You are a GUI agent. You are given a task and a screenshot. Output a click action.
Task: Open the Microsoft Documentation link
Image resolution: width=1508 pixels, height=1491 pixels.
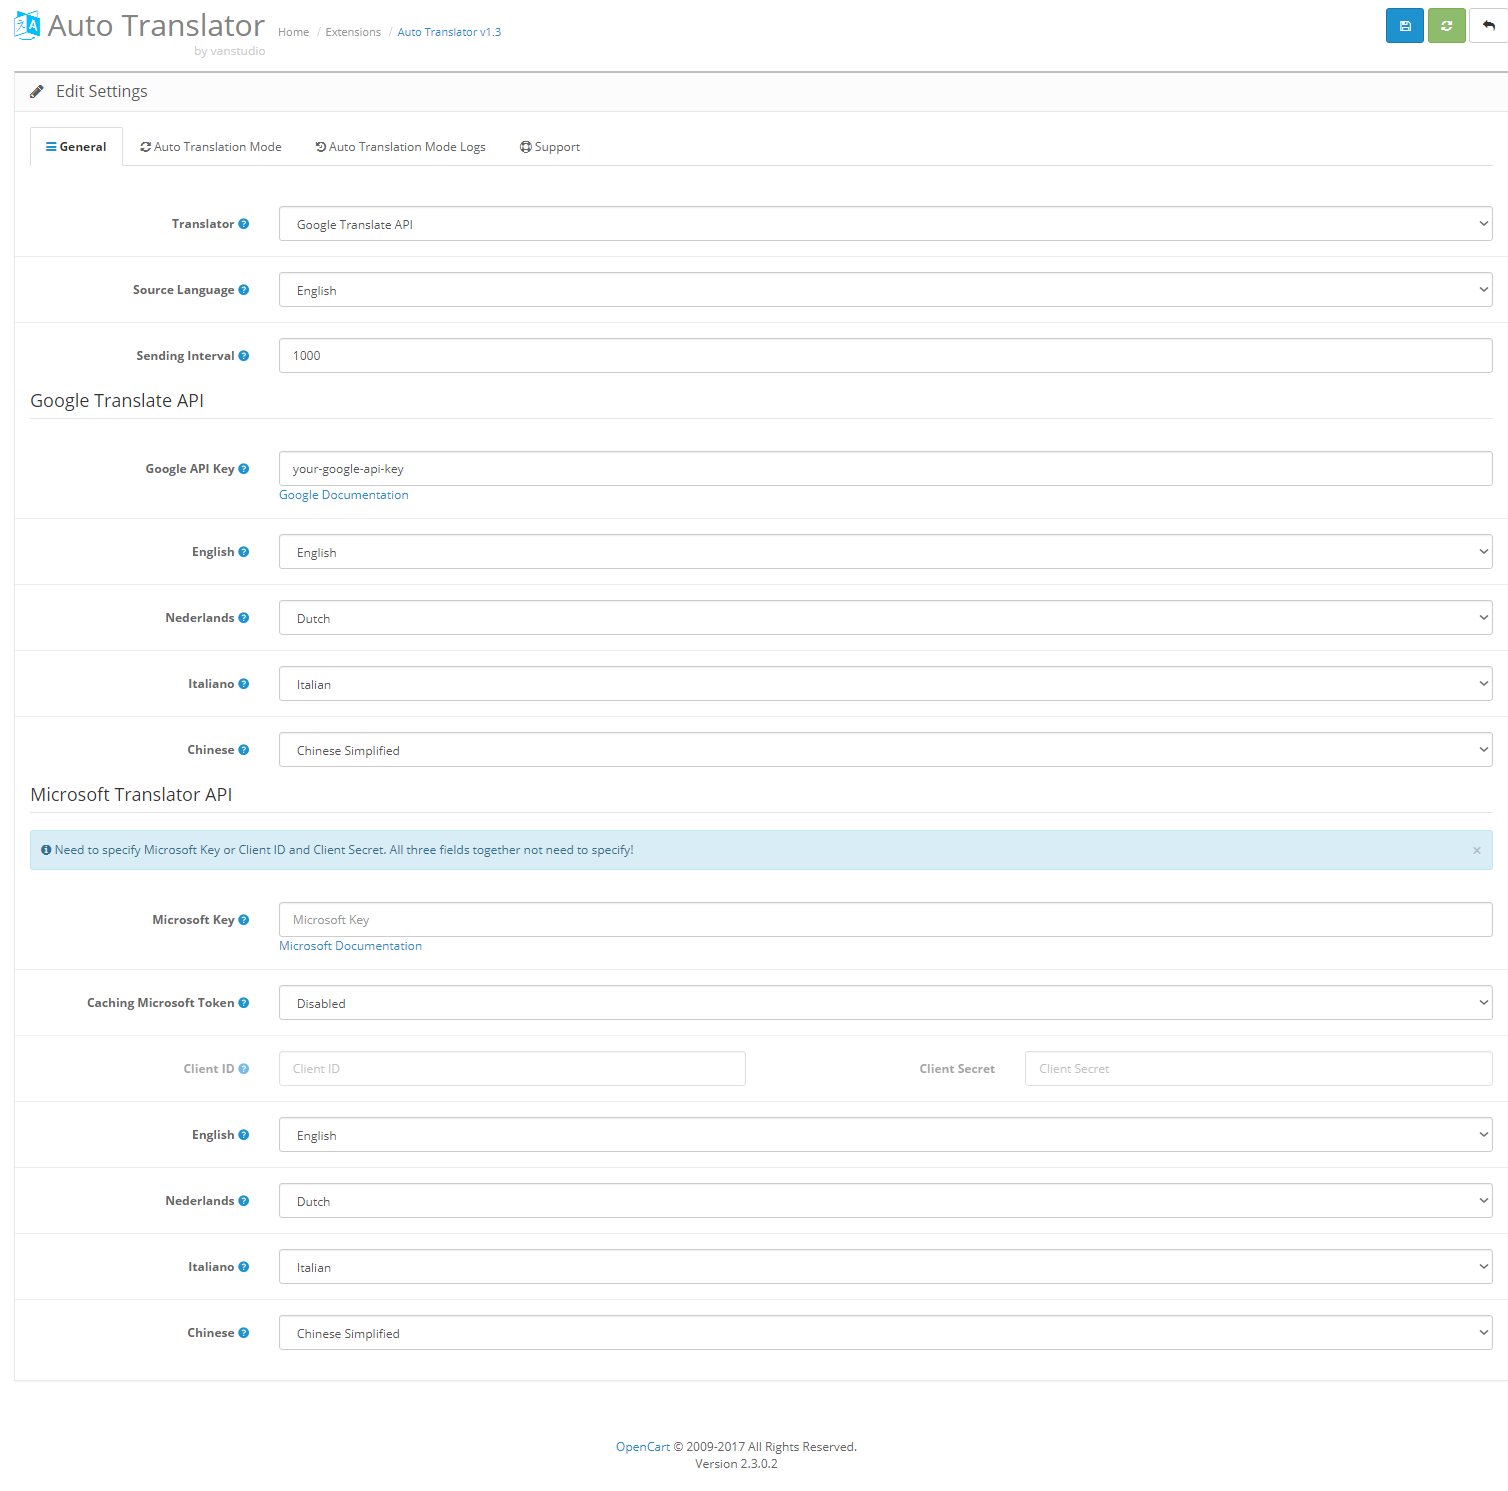coord(350,946)
